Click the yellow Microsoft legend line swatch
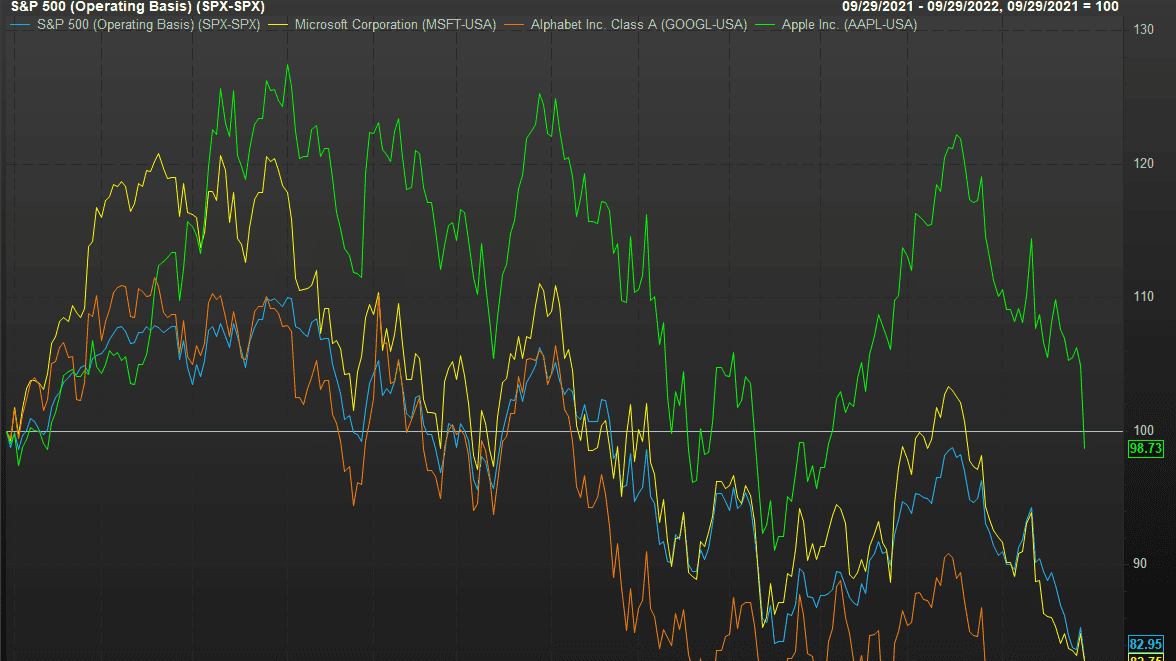 point(278,25)
